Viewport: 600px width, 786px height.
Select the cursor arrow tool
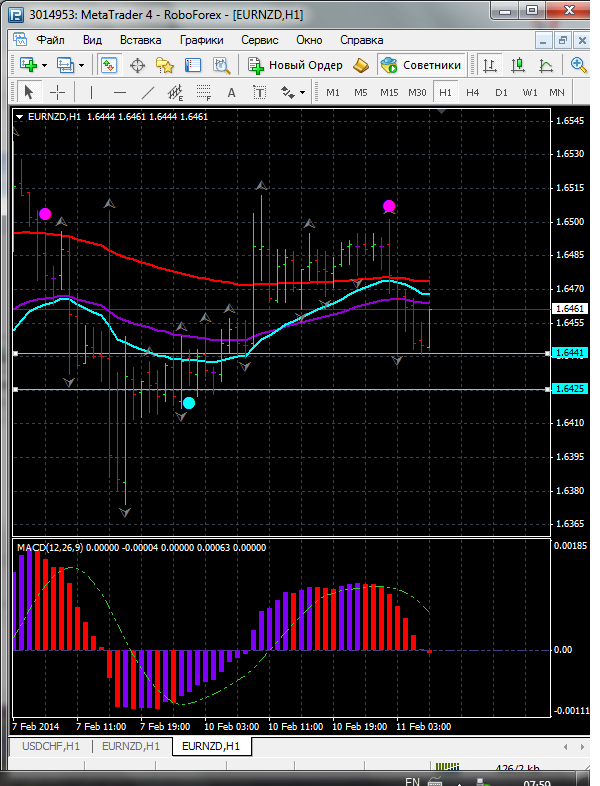29,92
